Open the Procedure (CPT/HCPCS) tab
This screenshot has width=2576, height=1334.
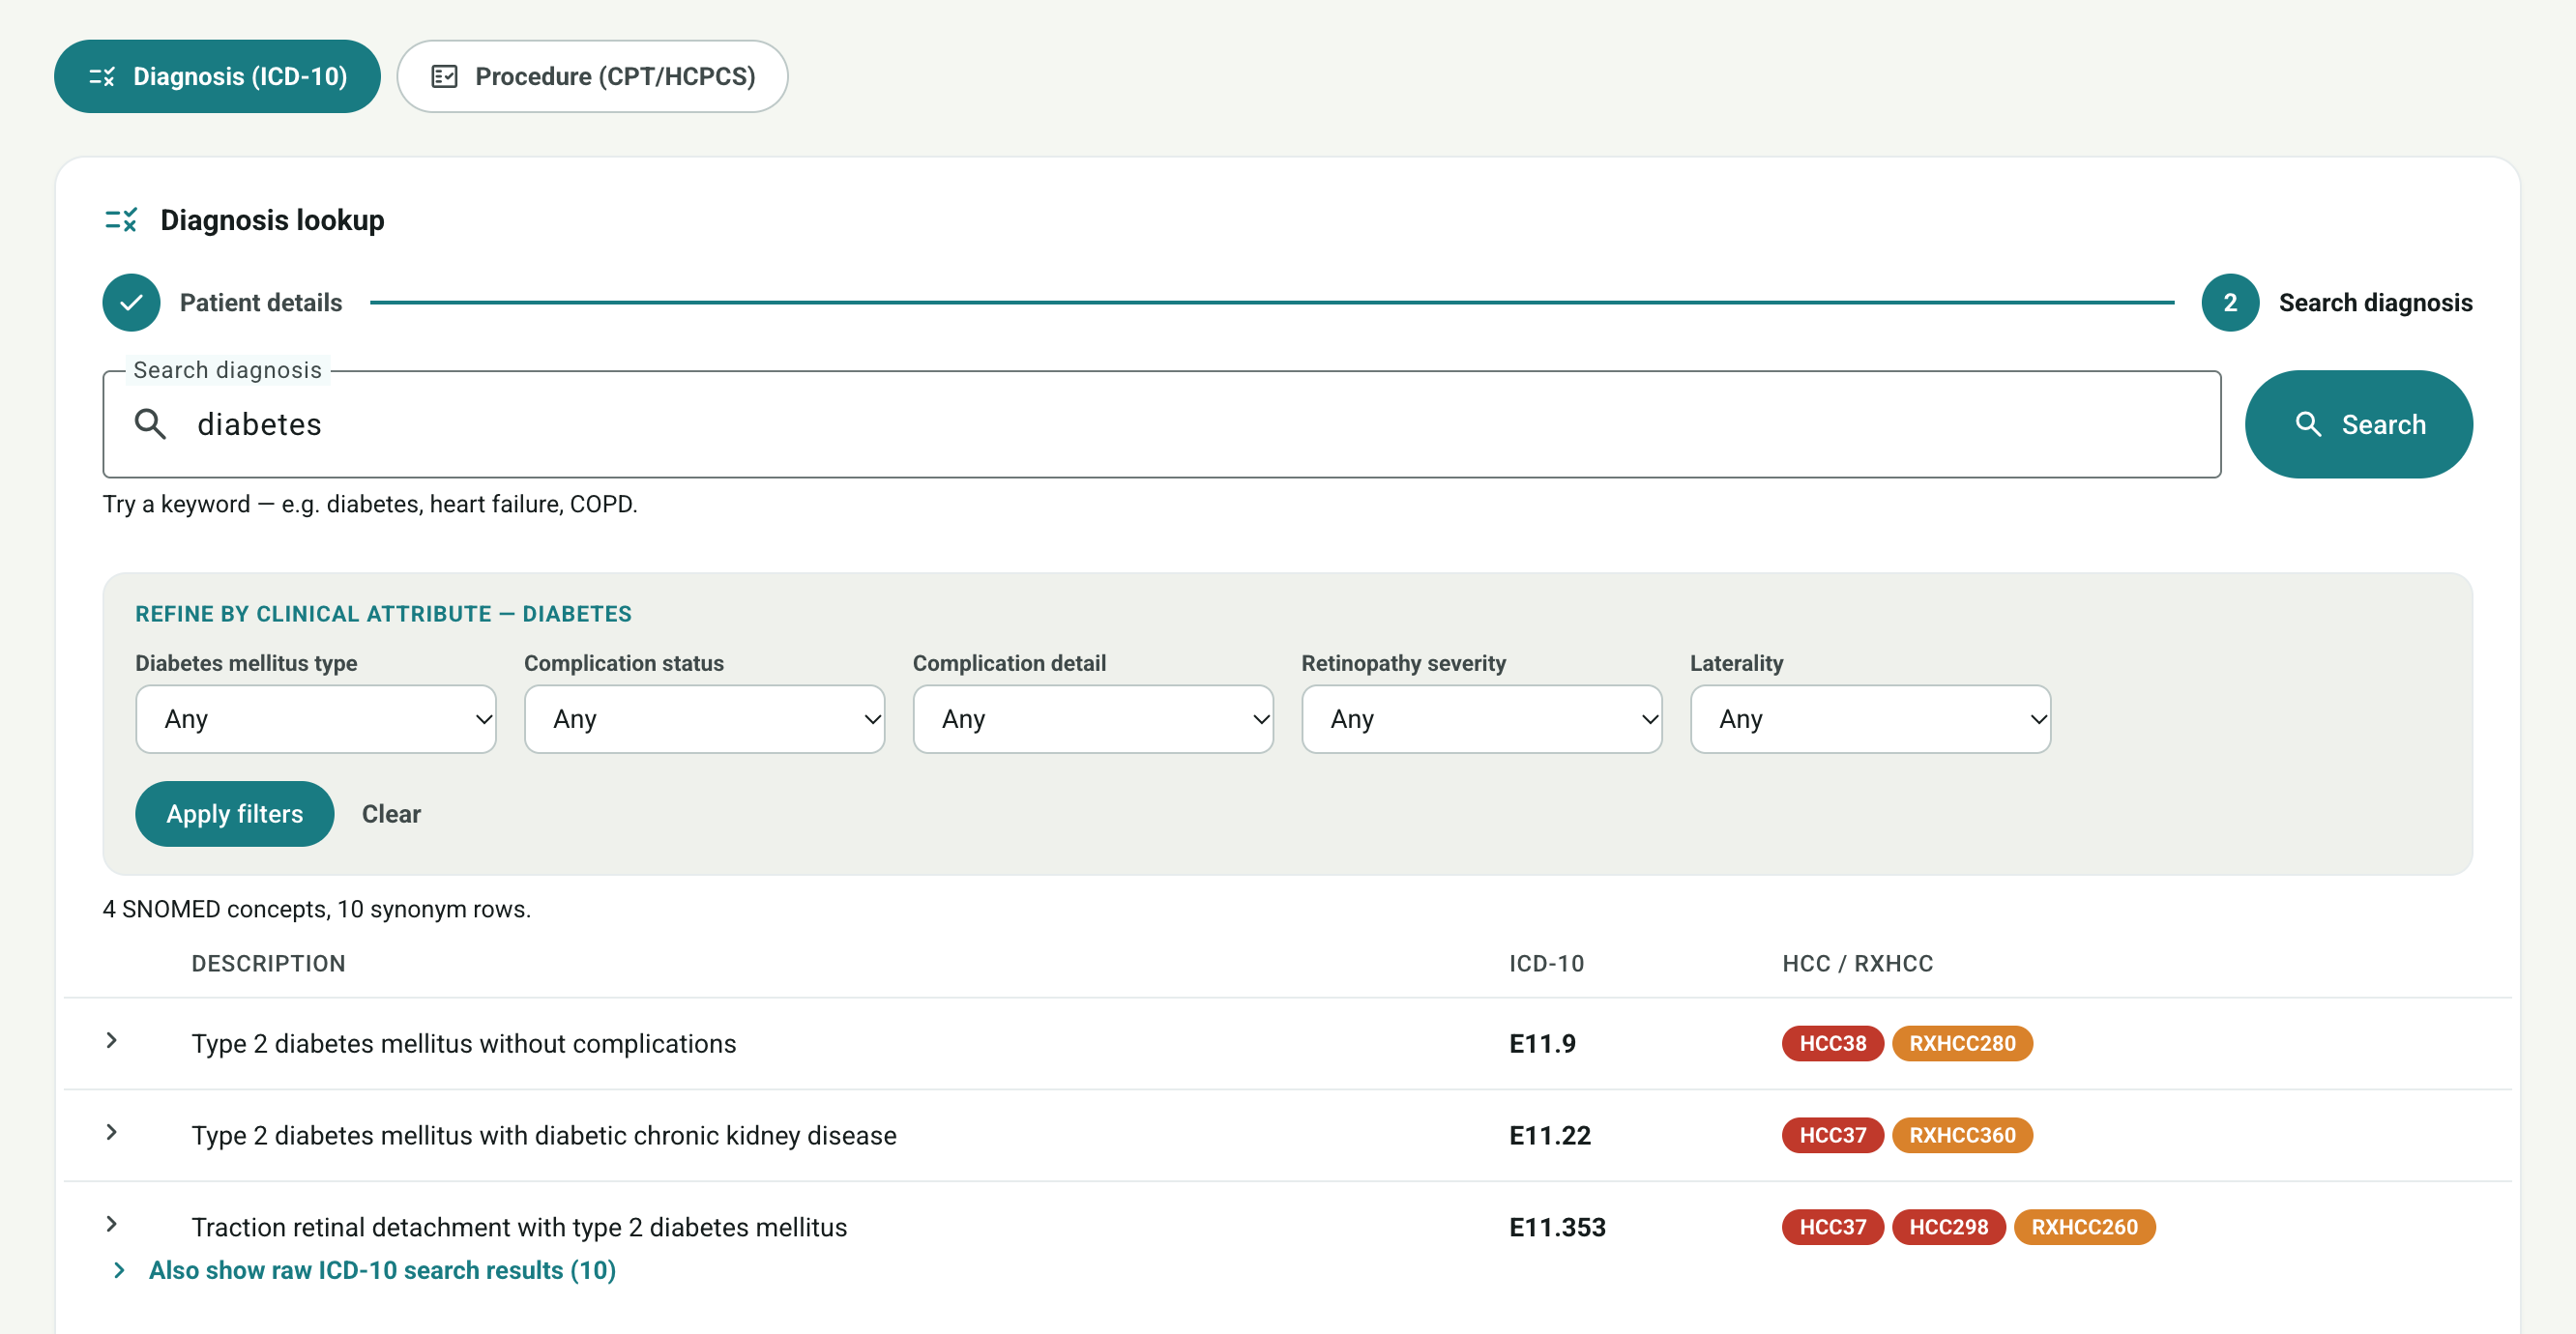click(x=592, y=76)
